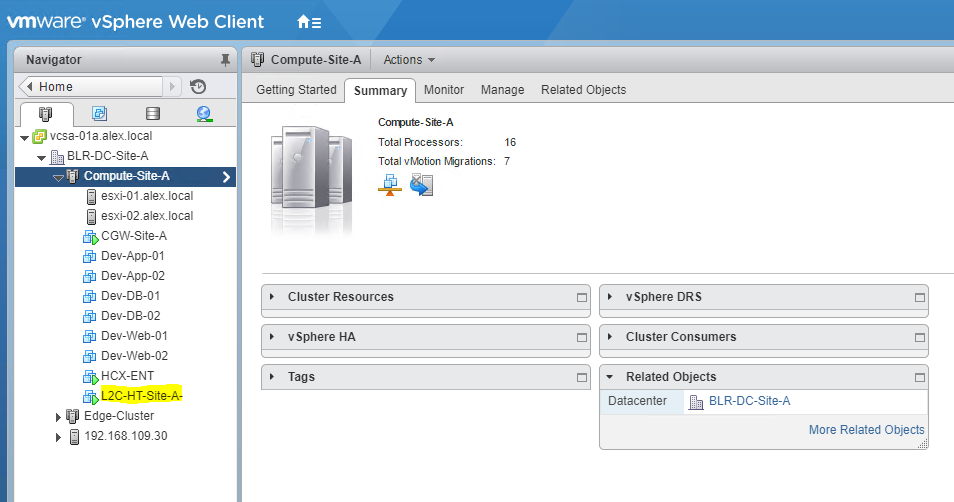
Task: Open More Related Objects link
Action: point(866,430)
